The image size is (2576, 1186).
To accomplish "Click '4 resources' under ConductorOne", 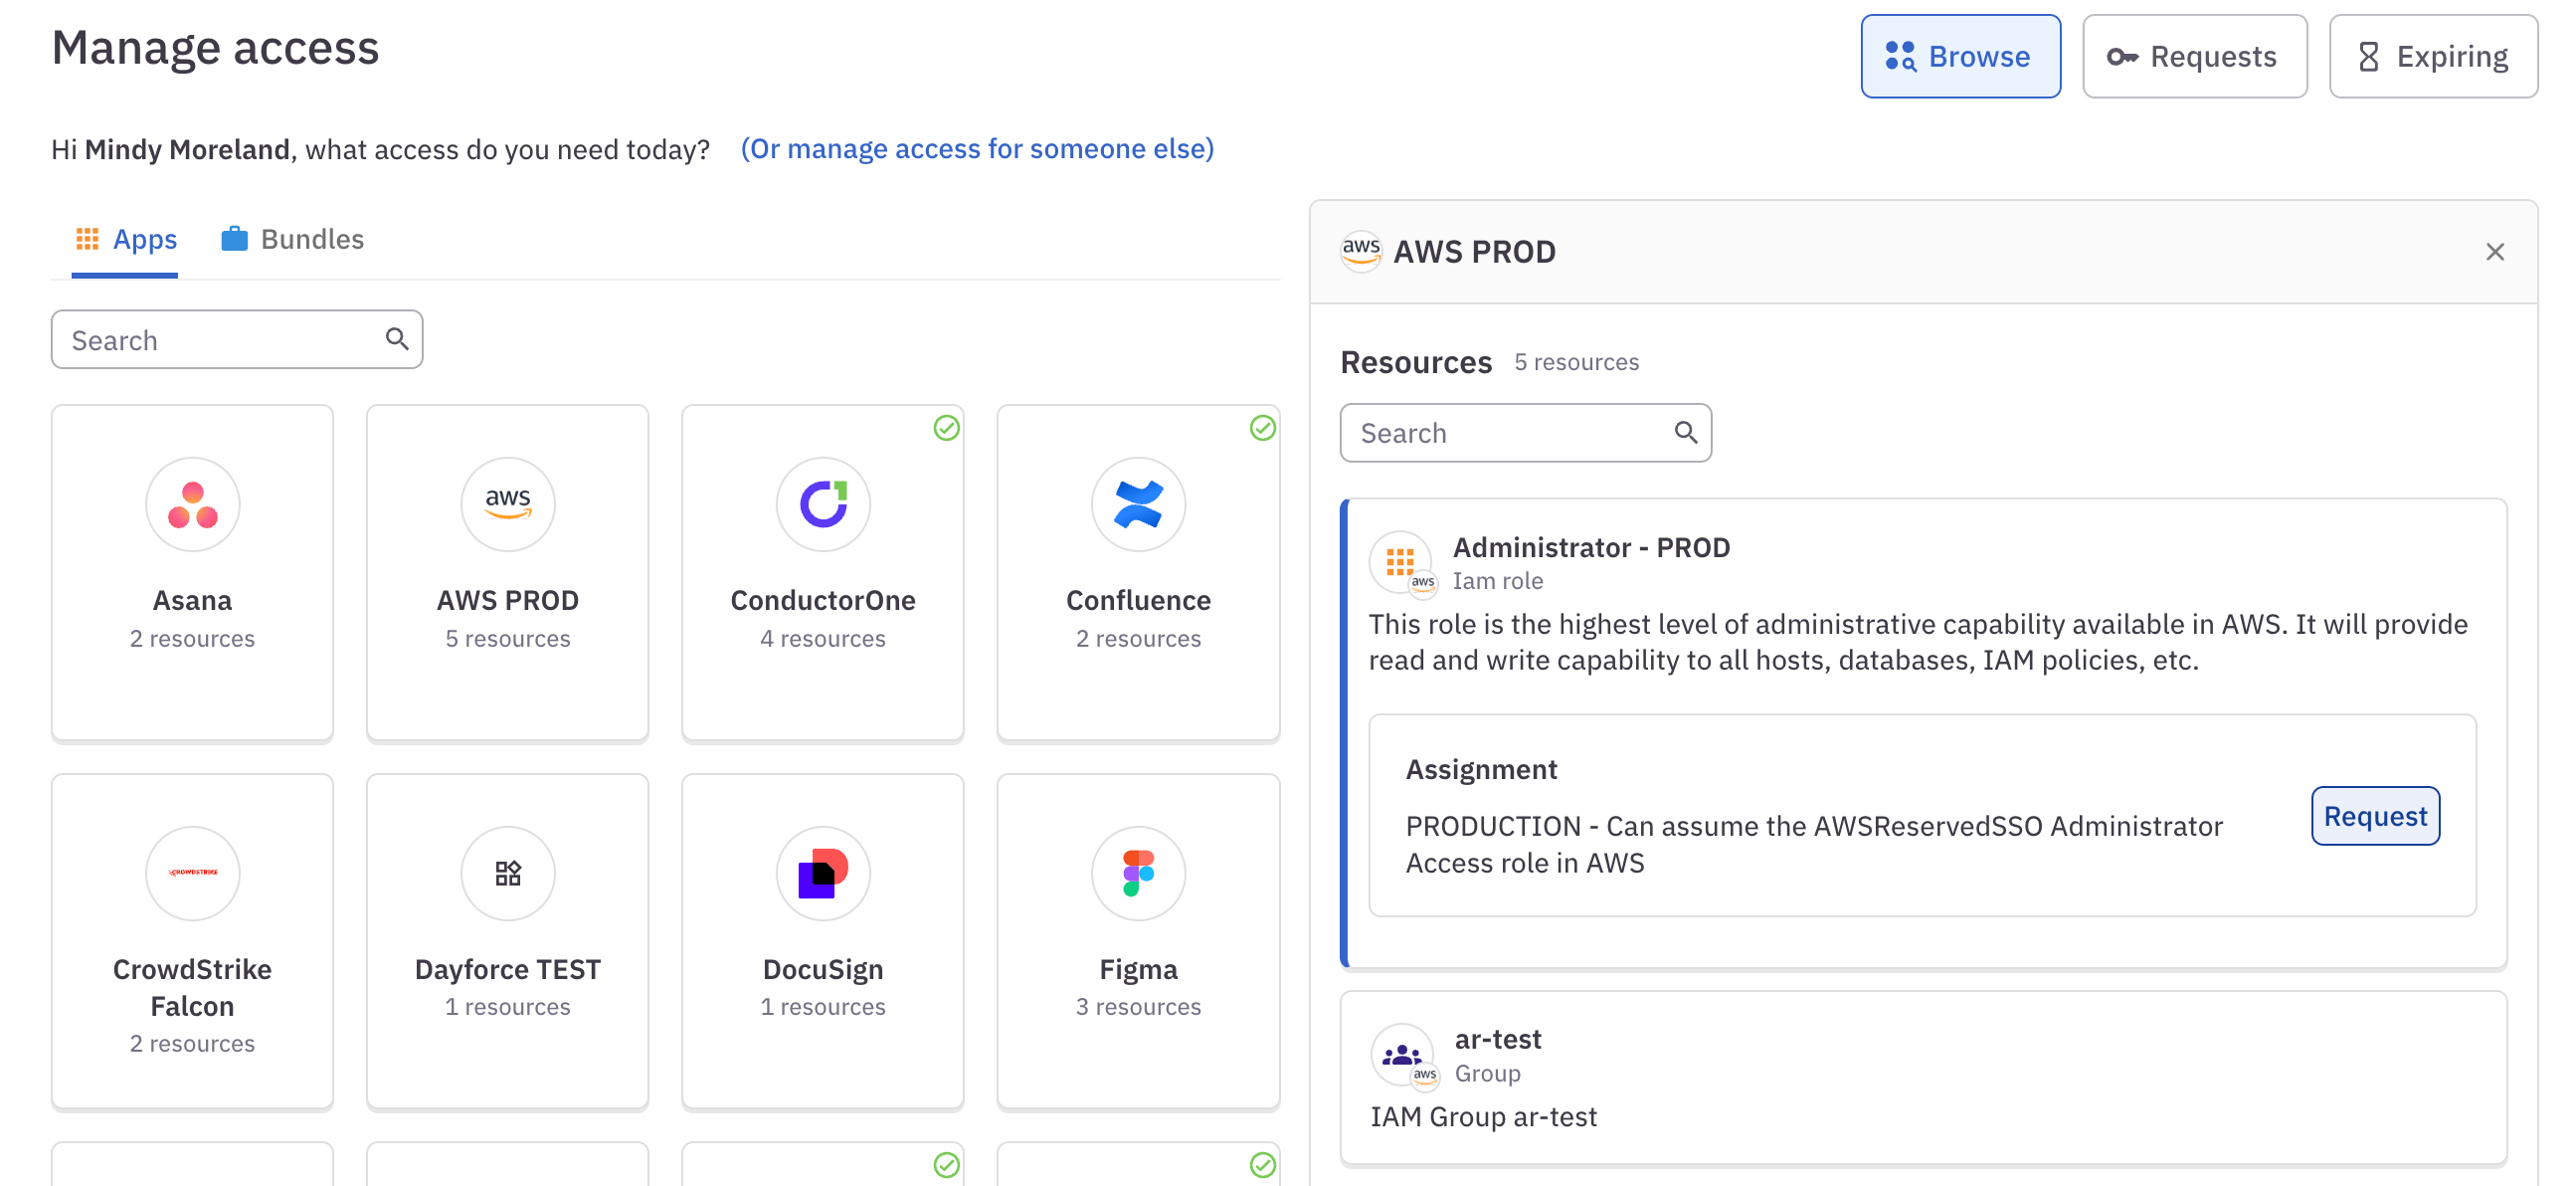I will tap(823, 638).
